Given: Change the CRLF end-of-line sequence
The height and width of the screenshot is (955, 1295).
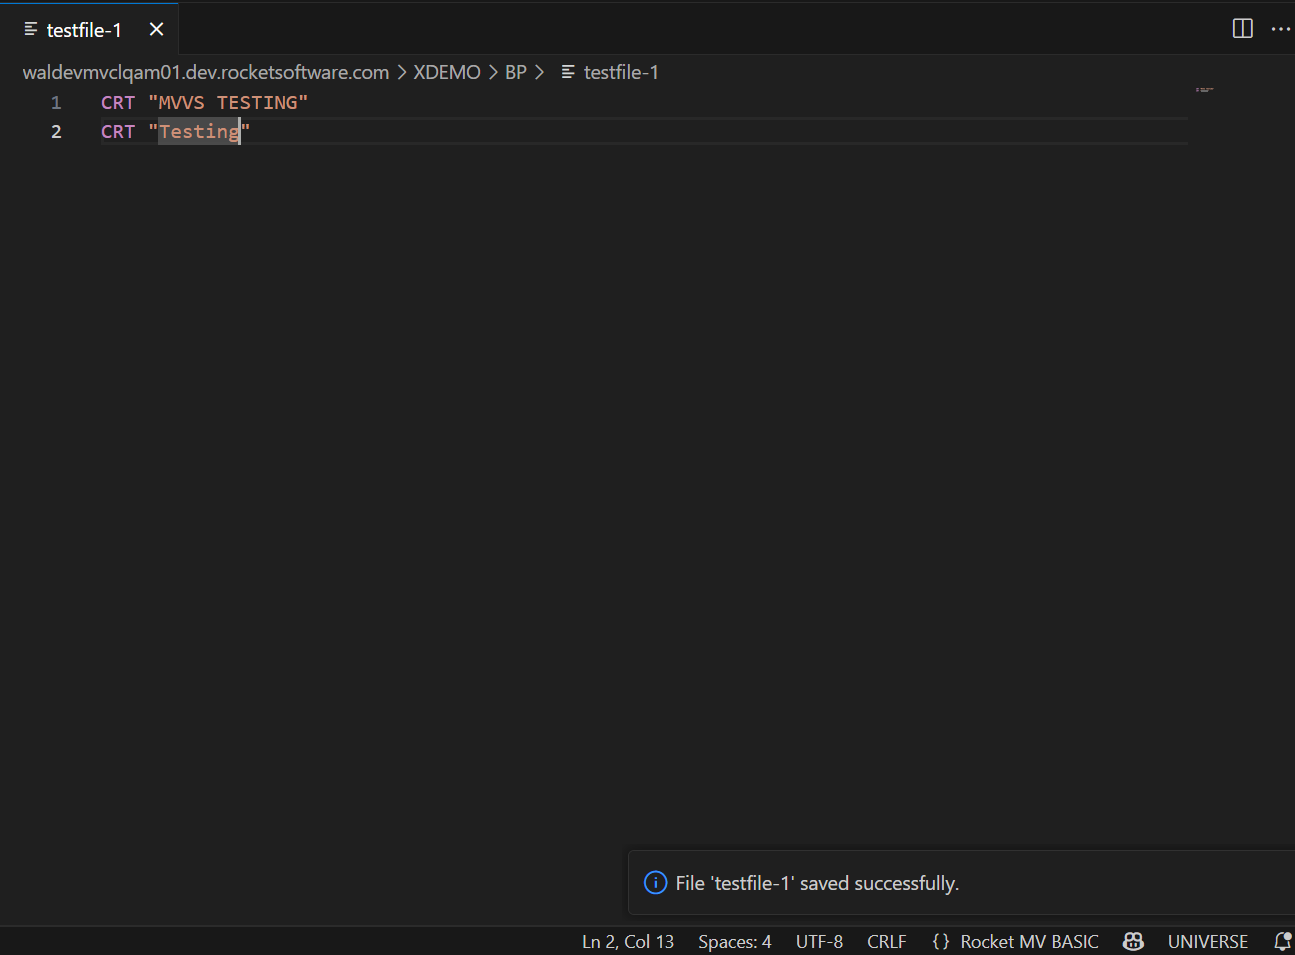Looking at the screenshot, I should (x=886, y=941).
